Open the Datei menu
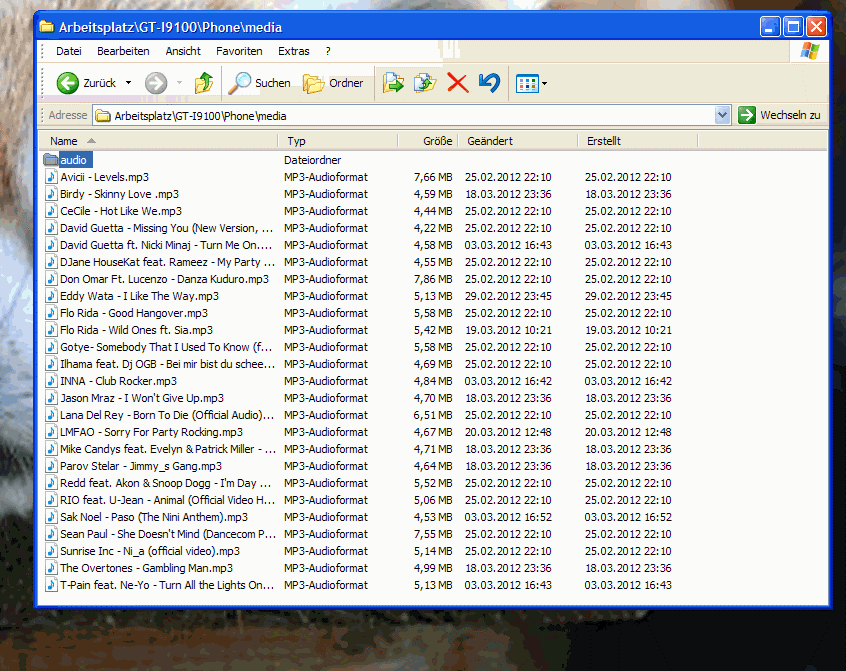The image size is (846, 671). 69,51
